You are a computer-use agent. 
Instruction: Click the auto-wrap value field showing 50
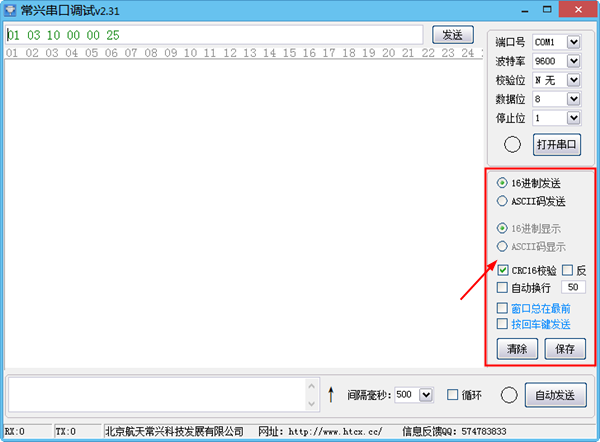[573, 287]
